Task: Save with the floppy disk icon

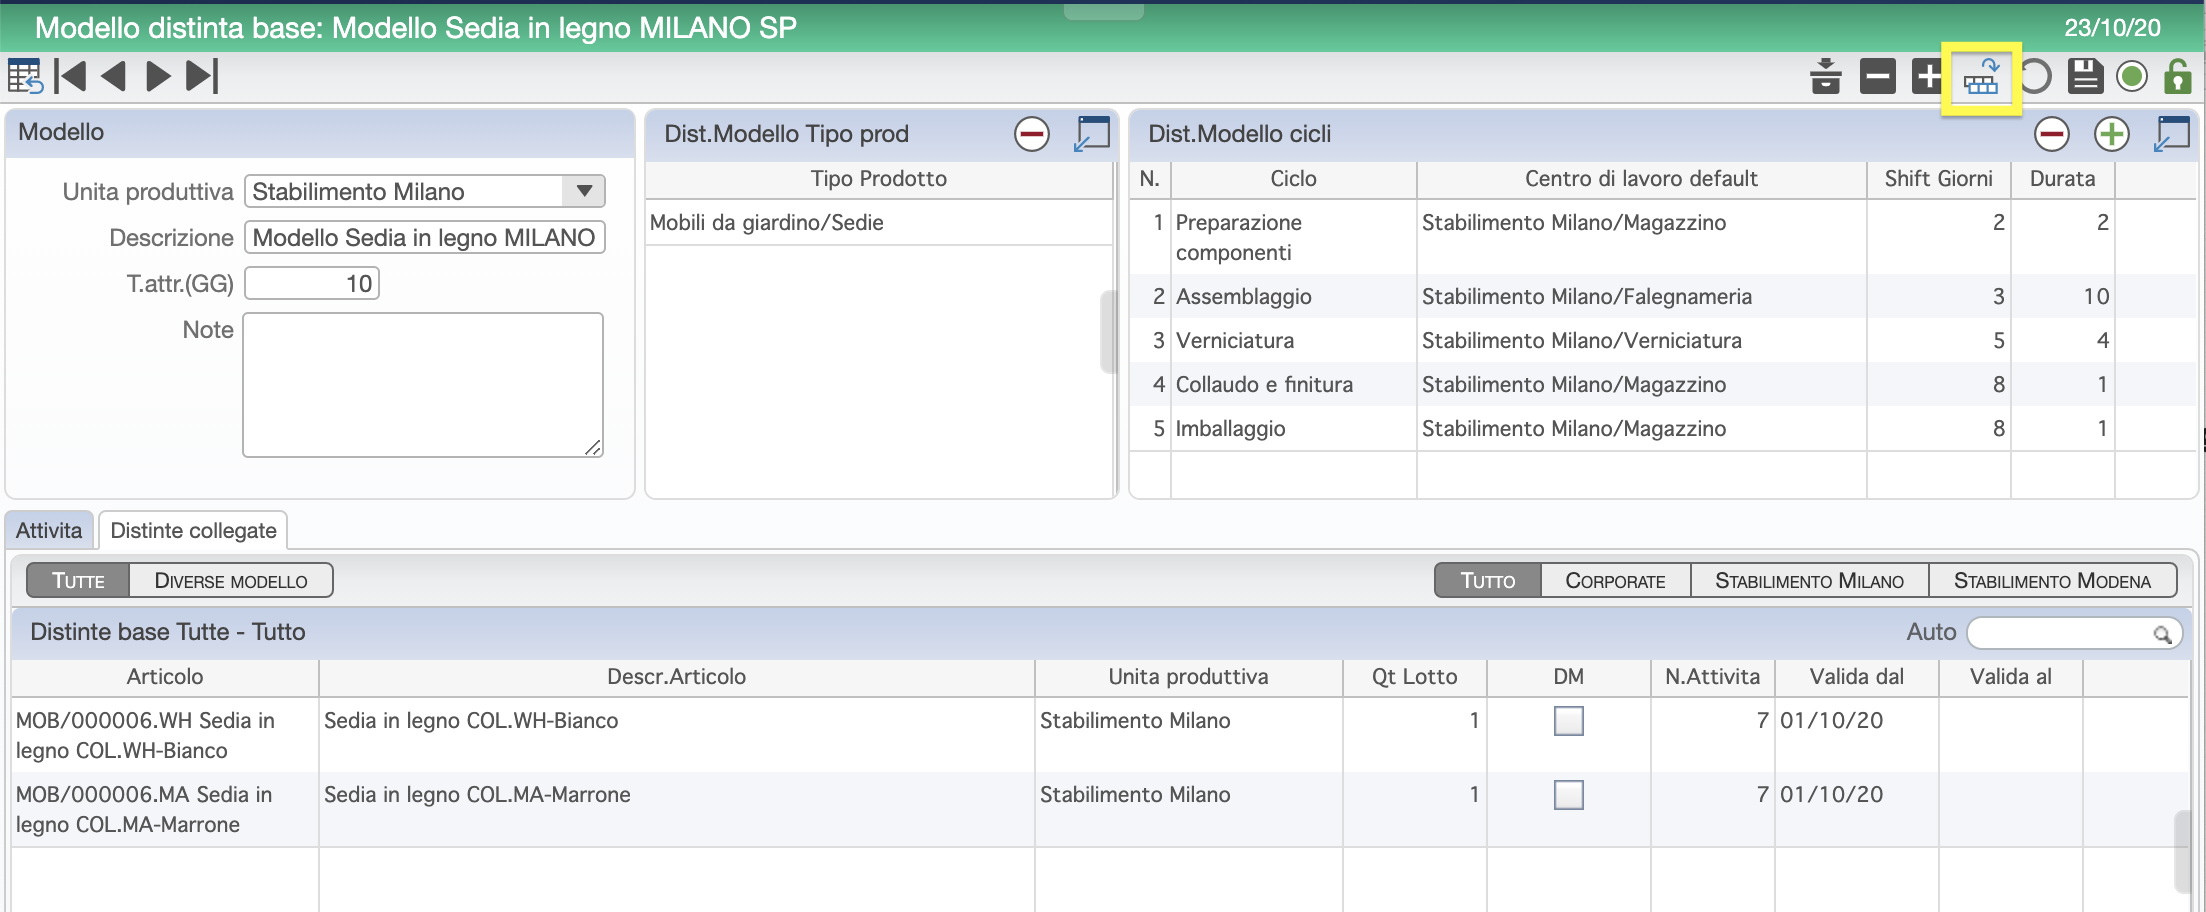Action: pos(2085,76)
